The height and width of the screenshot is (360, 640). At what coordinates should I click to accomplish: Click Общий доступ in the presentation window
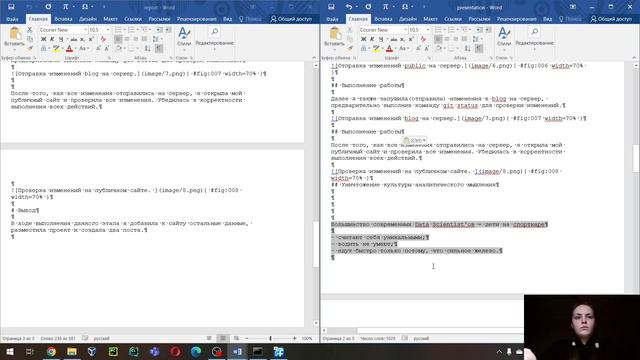tap(611, 19)
